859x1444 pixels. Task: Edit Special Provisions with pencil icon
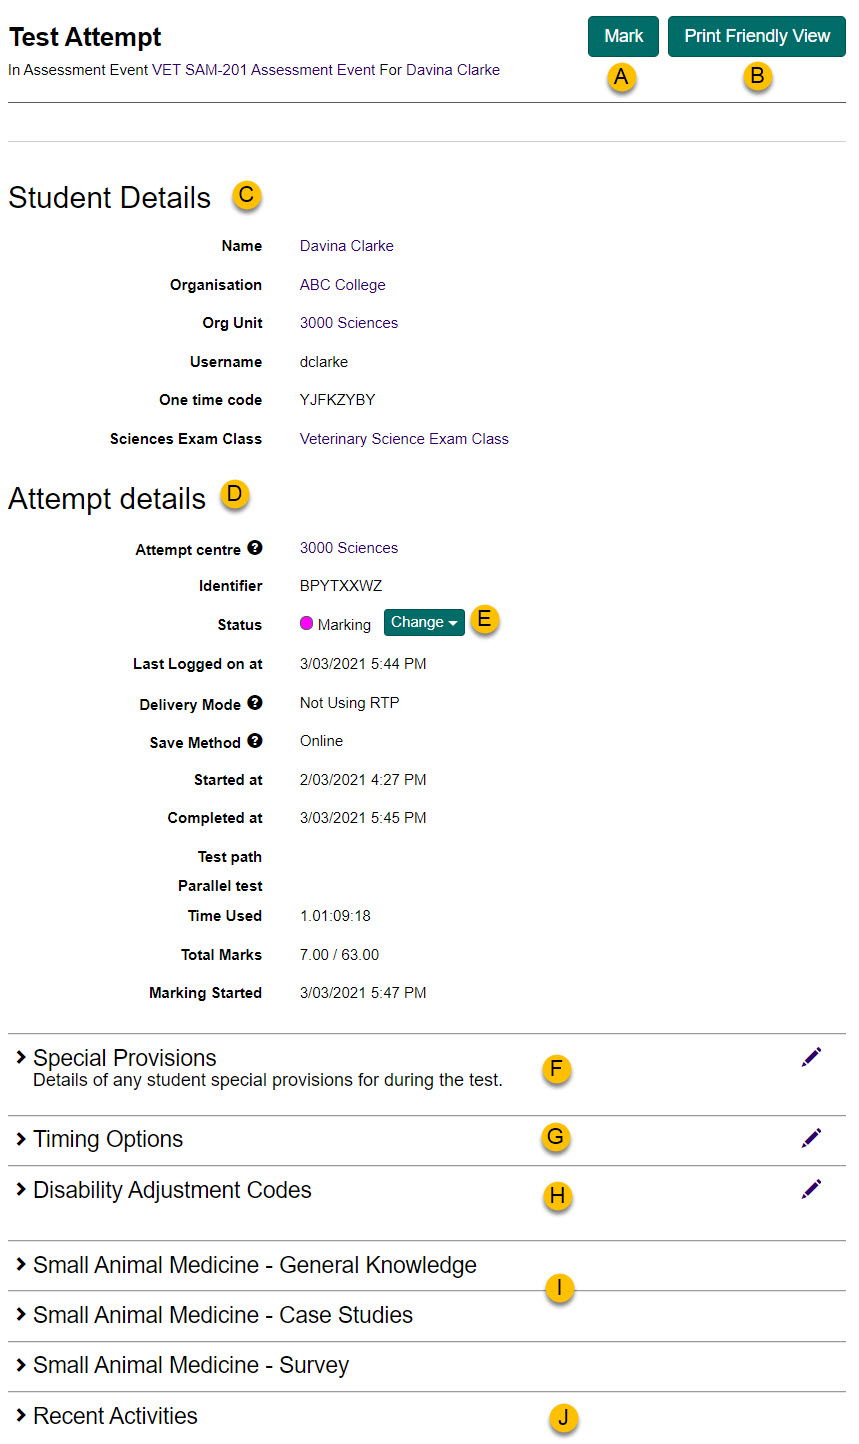click(x=811, y=1057)
